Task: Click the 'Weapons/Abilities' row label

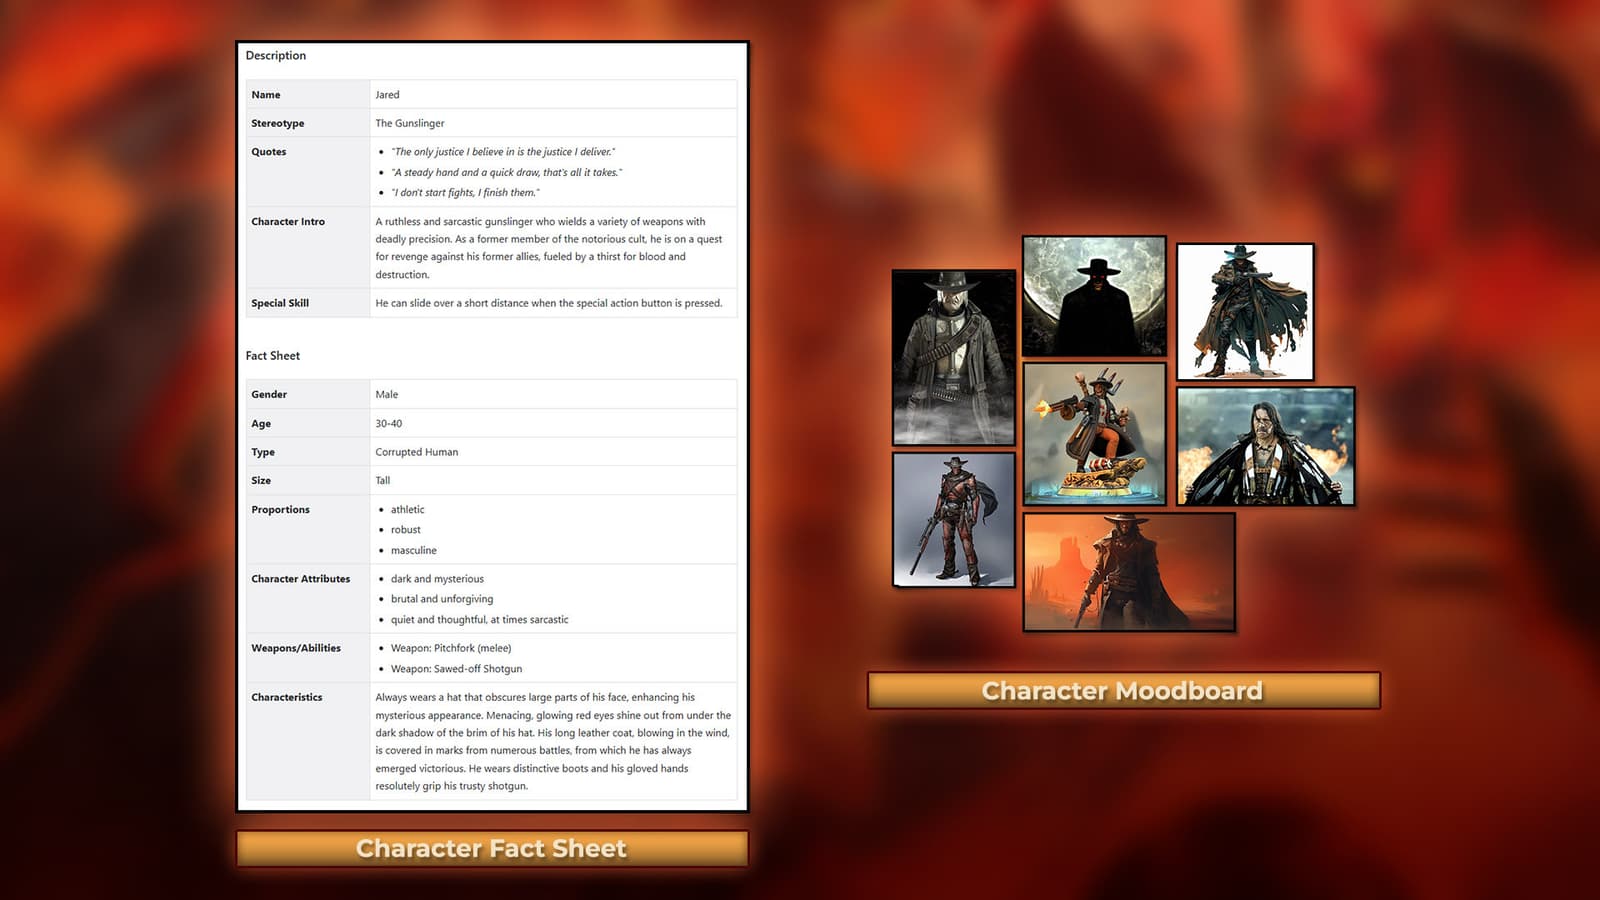Action: 296,648
